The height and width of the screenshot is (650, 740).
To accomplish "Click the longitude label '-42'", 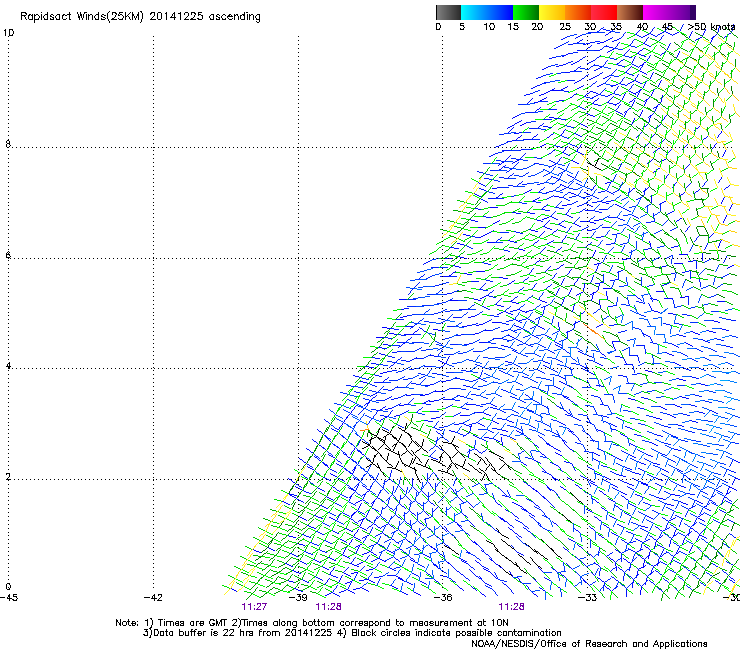I will (153, 598).
